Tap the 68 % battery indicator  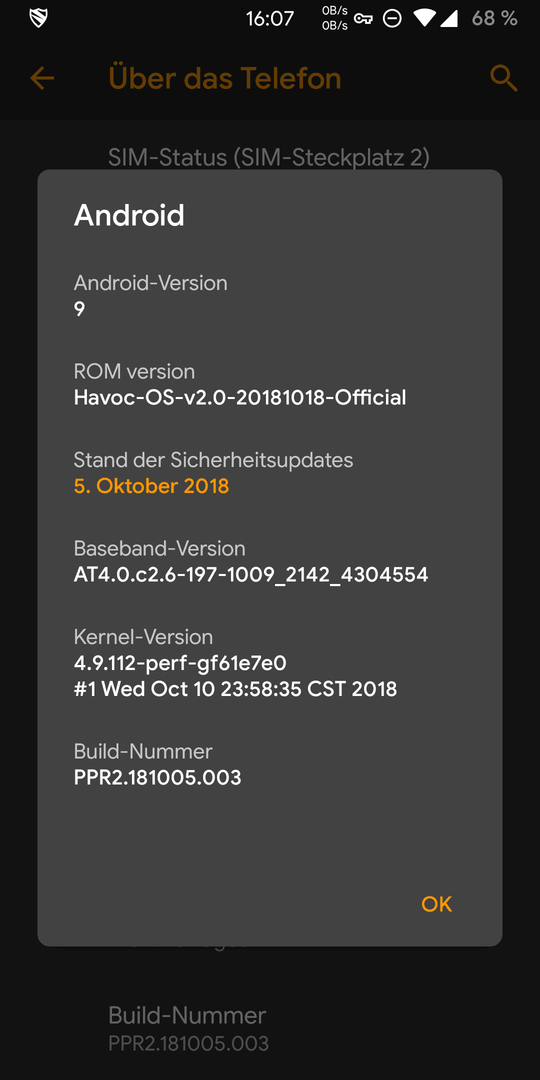tap(495, 19)
